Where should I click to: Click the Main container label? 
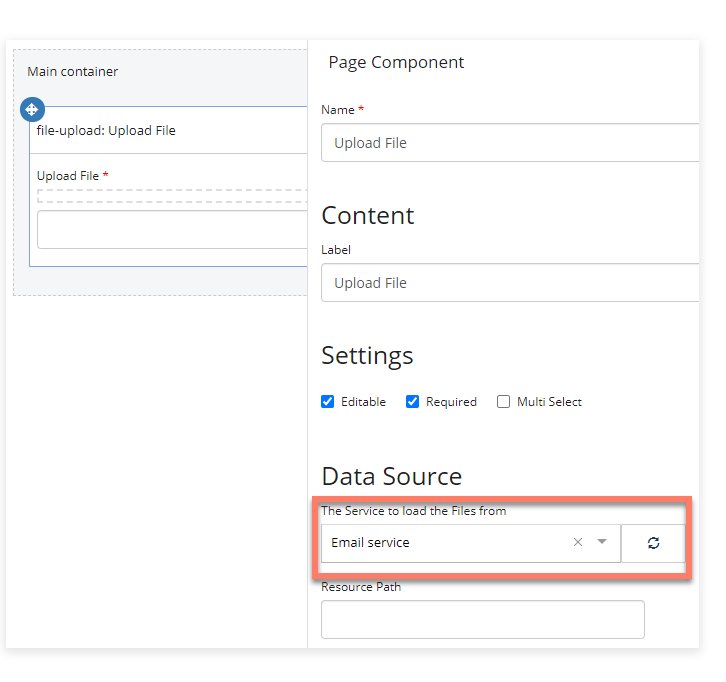pyautogui.click(x=73, y=72)
